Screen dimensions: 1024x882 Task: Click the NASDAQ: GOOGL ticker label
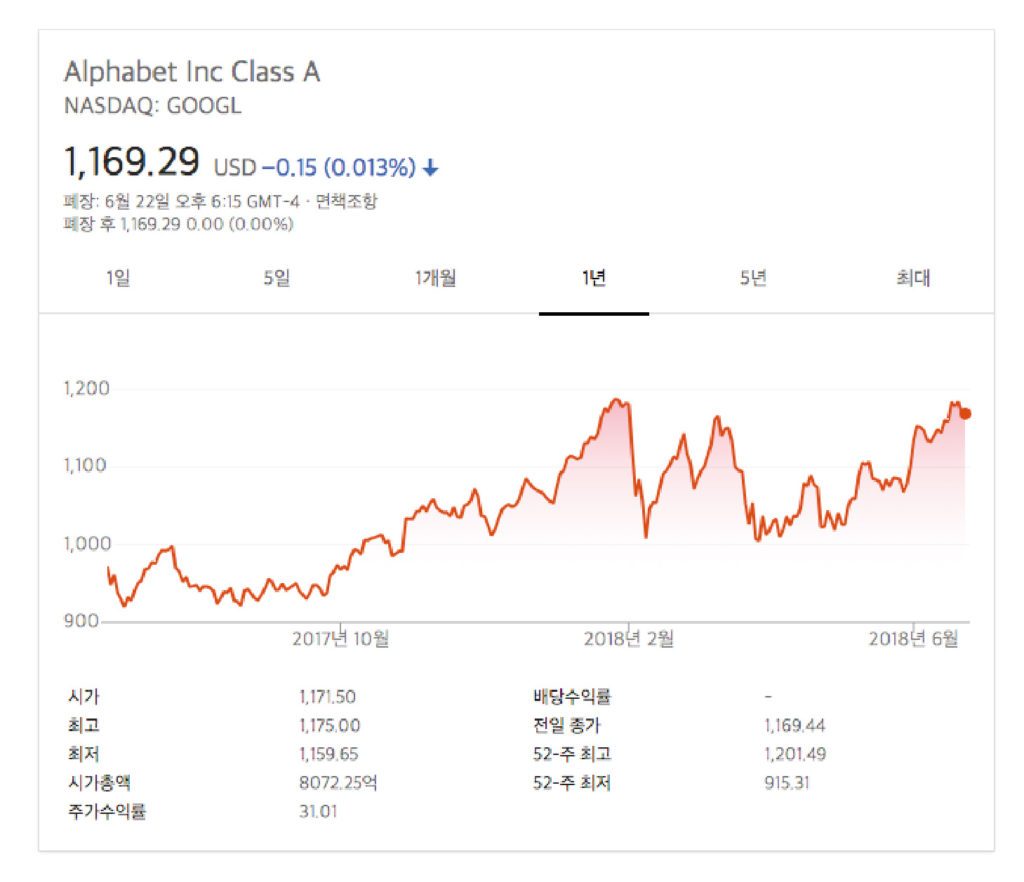pyautogui.click(x=151, y=103)
